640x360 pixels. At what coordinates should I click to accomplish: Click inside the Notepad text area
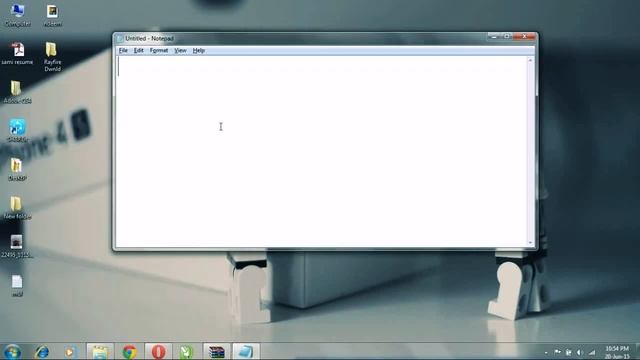pos(321,151)
